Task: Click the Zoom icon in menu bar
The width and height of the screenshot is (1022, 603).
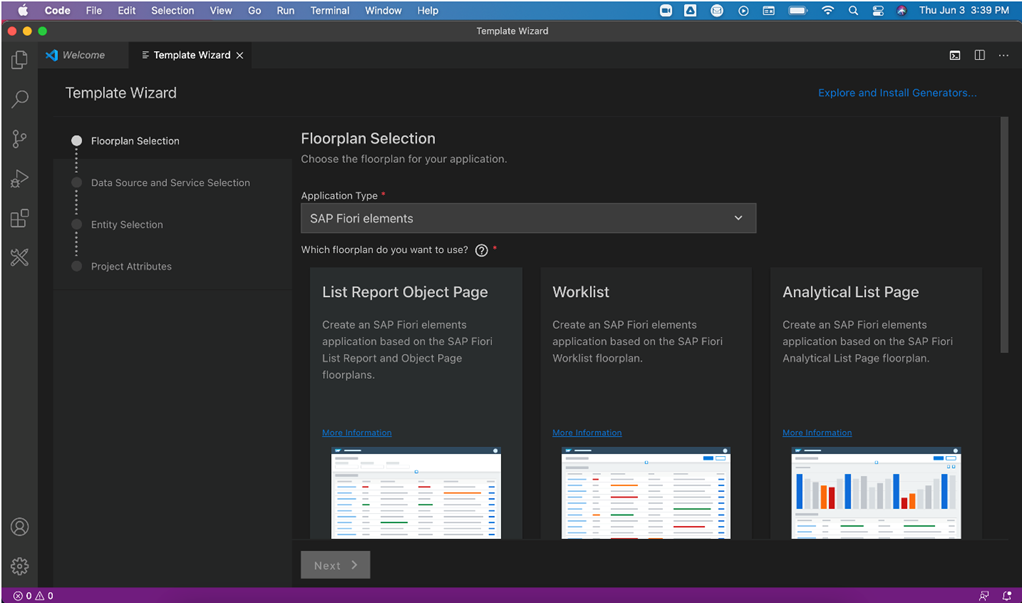Action: pos(666,10)
